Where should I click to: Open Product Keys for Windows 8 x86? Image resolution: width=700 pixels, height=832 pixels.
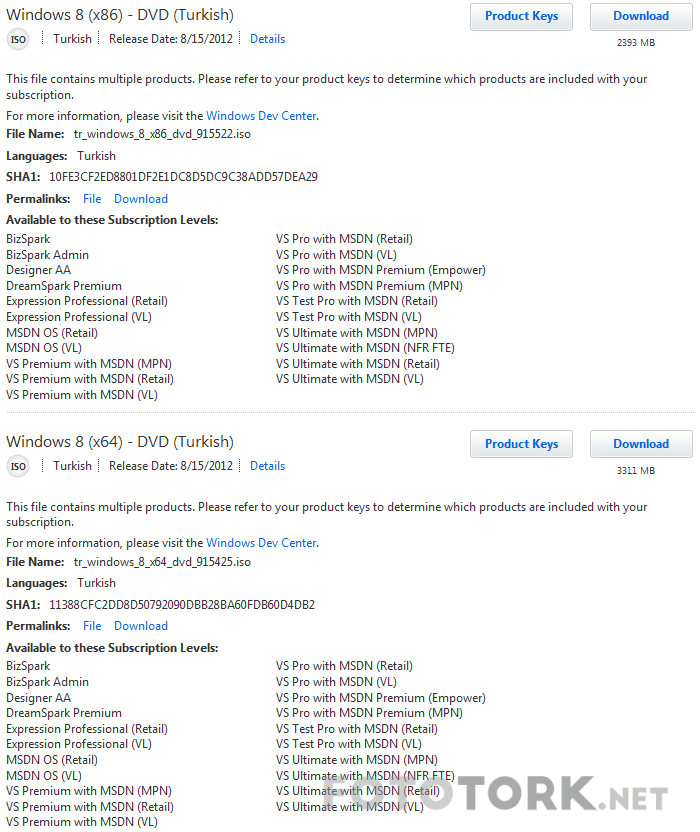point(521,17)
